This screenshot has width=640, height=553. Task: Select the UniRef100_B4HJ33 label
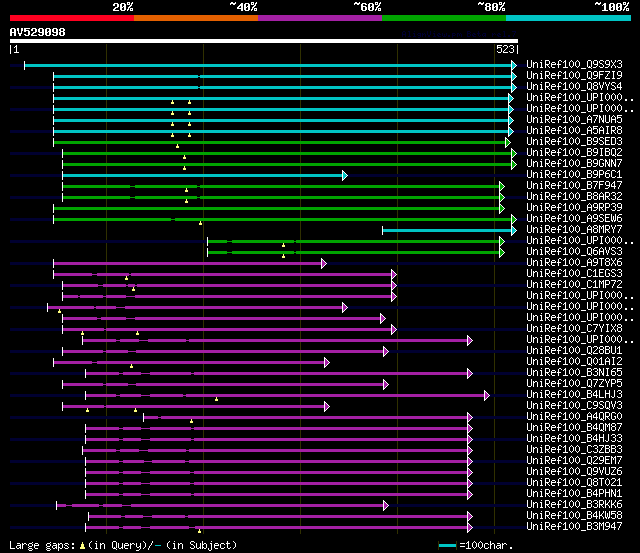tap(574, 439)
